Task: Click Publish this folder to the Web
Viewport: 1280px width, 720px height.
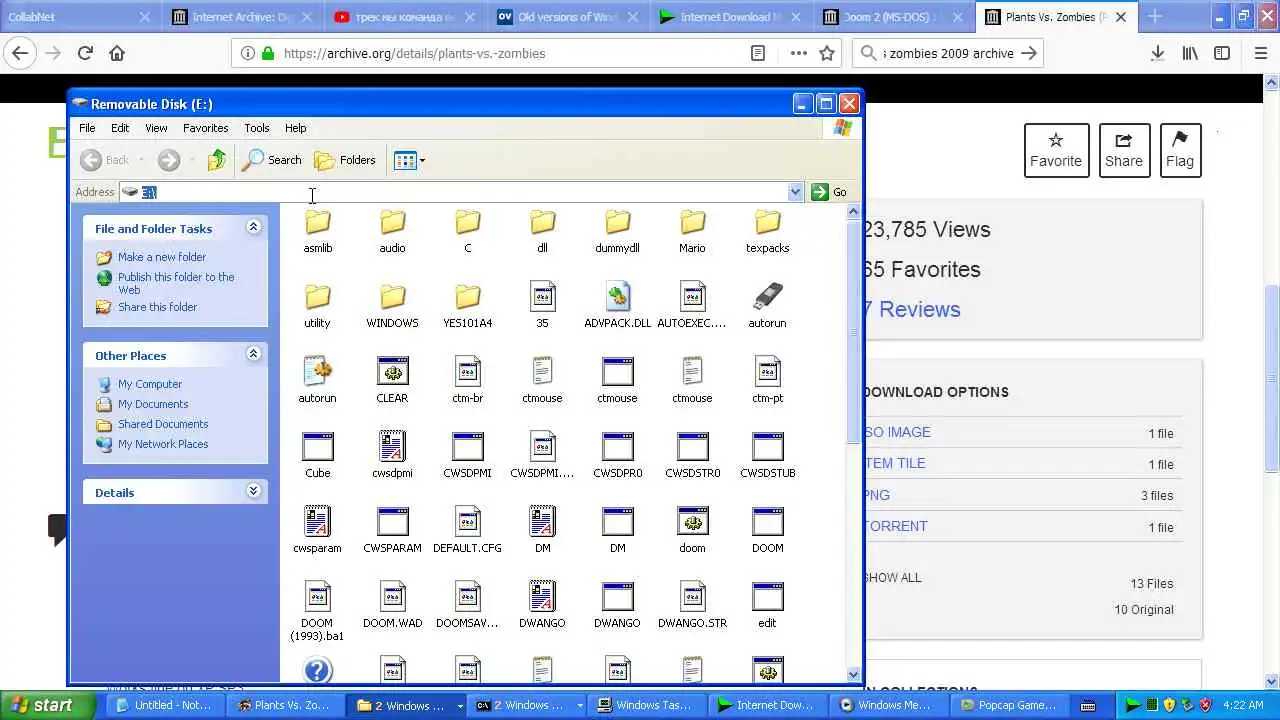Action: [x=176, y=283]
